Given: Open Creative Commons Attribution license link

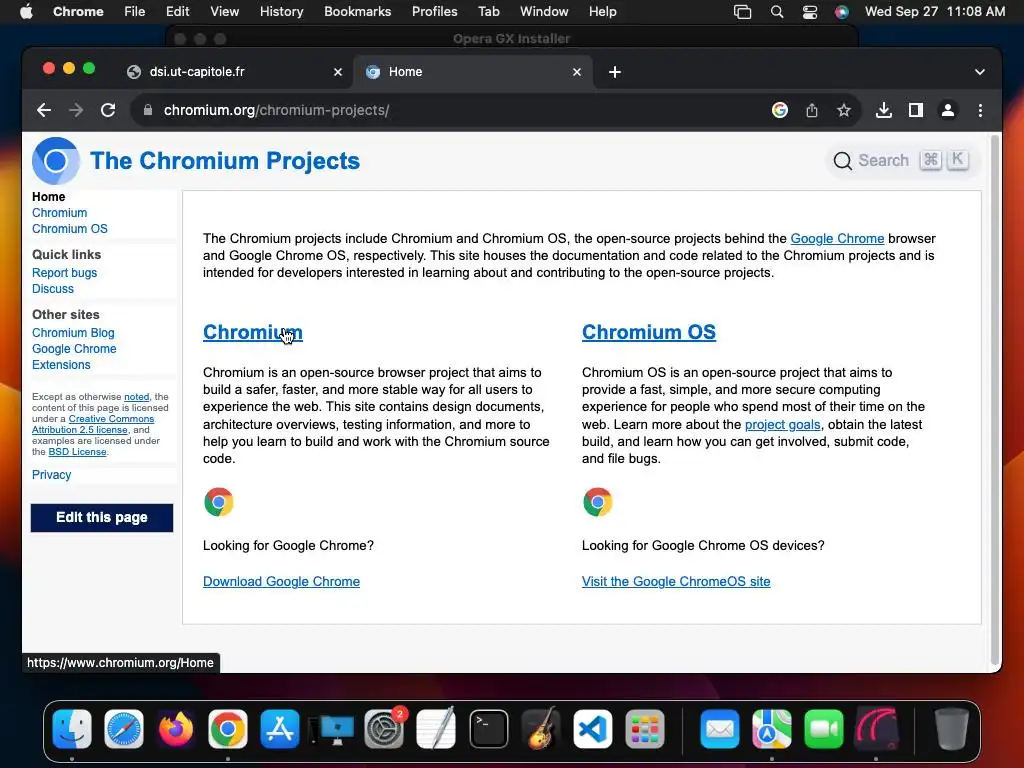Looking at the screenshot, I should click(93, 424).
